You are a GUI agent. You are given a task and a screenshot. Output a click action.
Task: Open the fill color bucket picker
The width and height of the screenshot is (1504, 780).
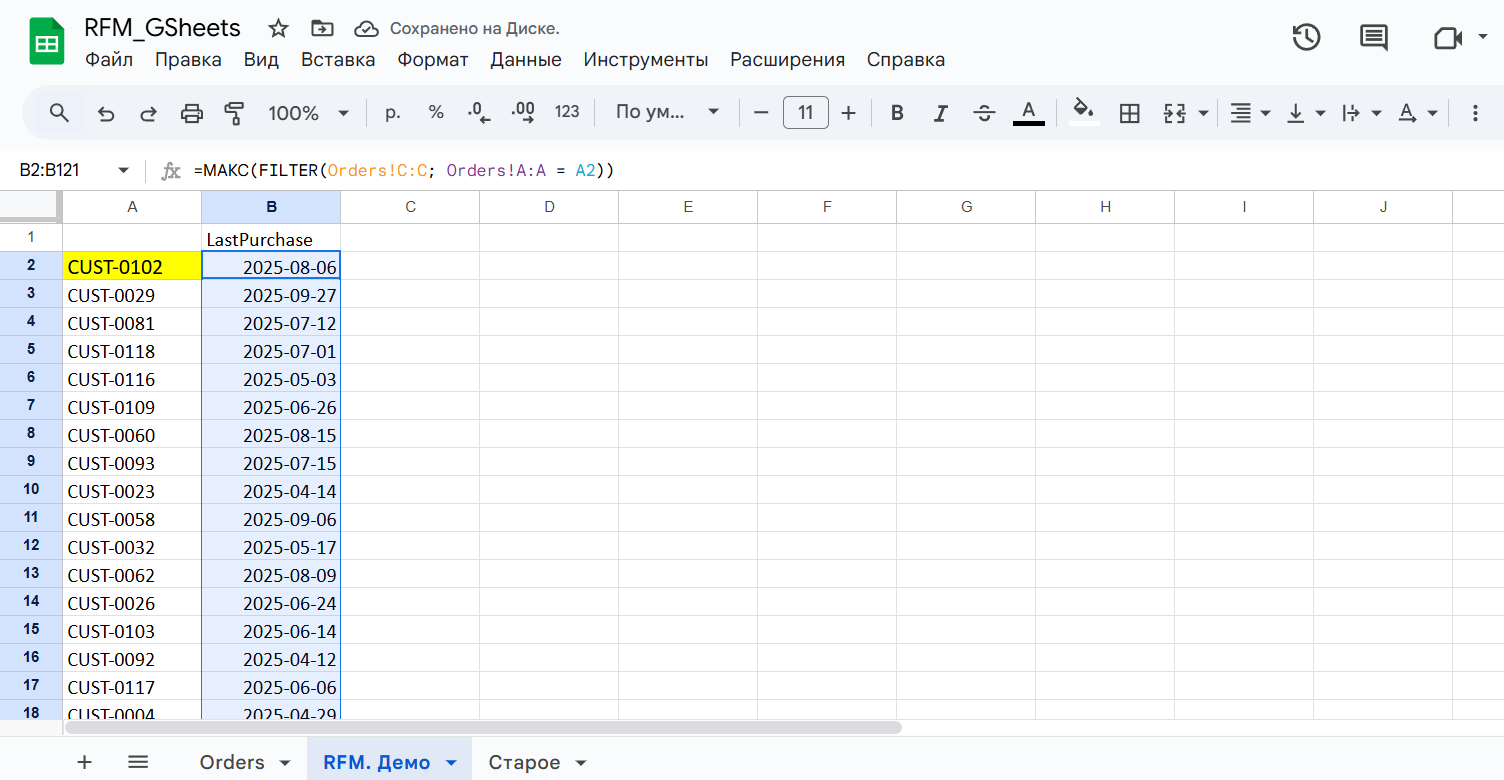pos(1084,111)
